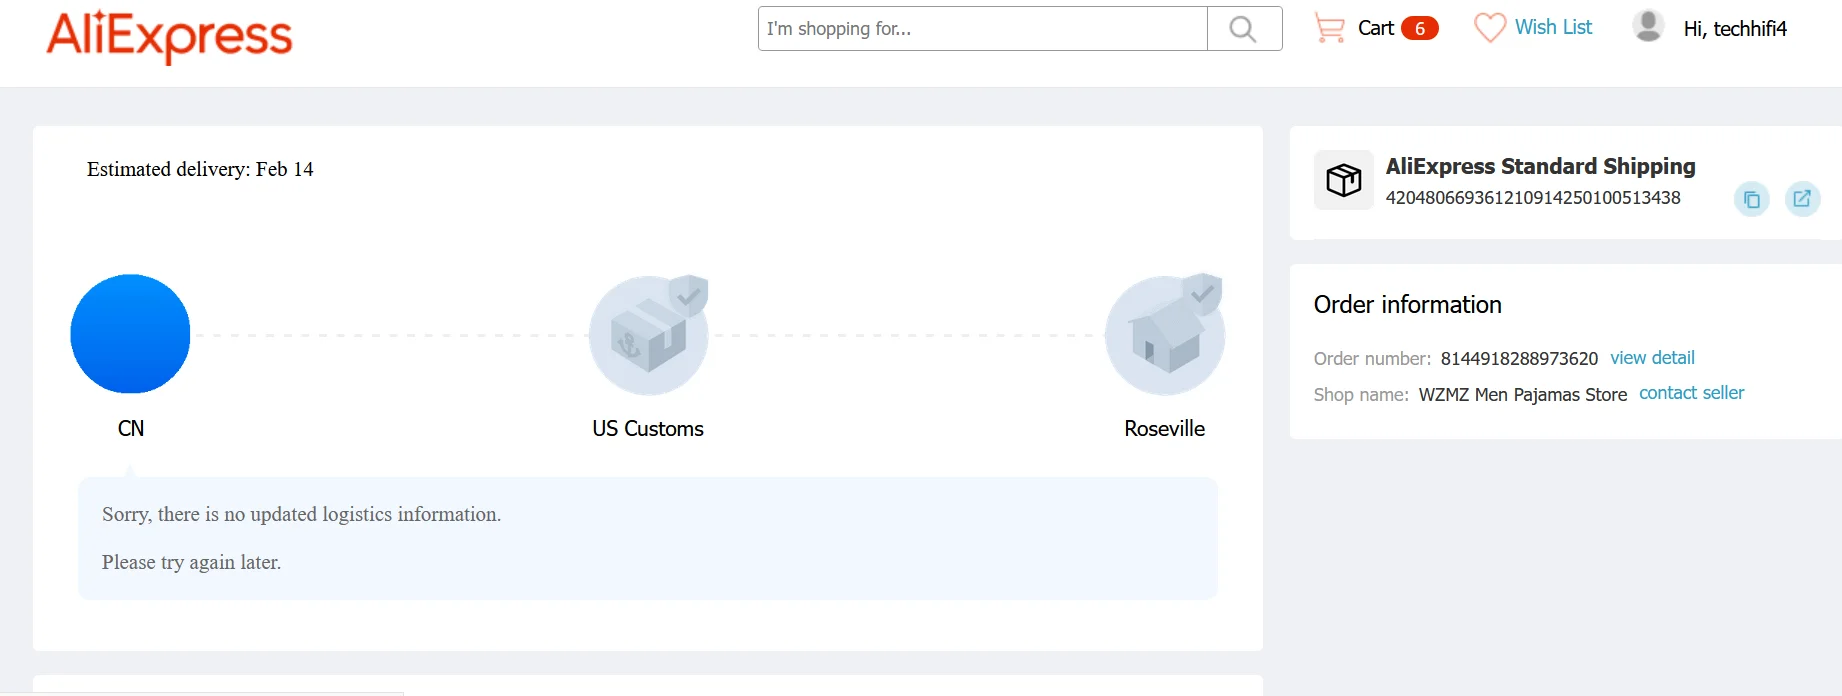Click the shipping box icon

pos(1344,180)
